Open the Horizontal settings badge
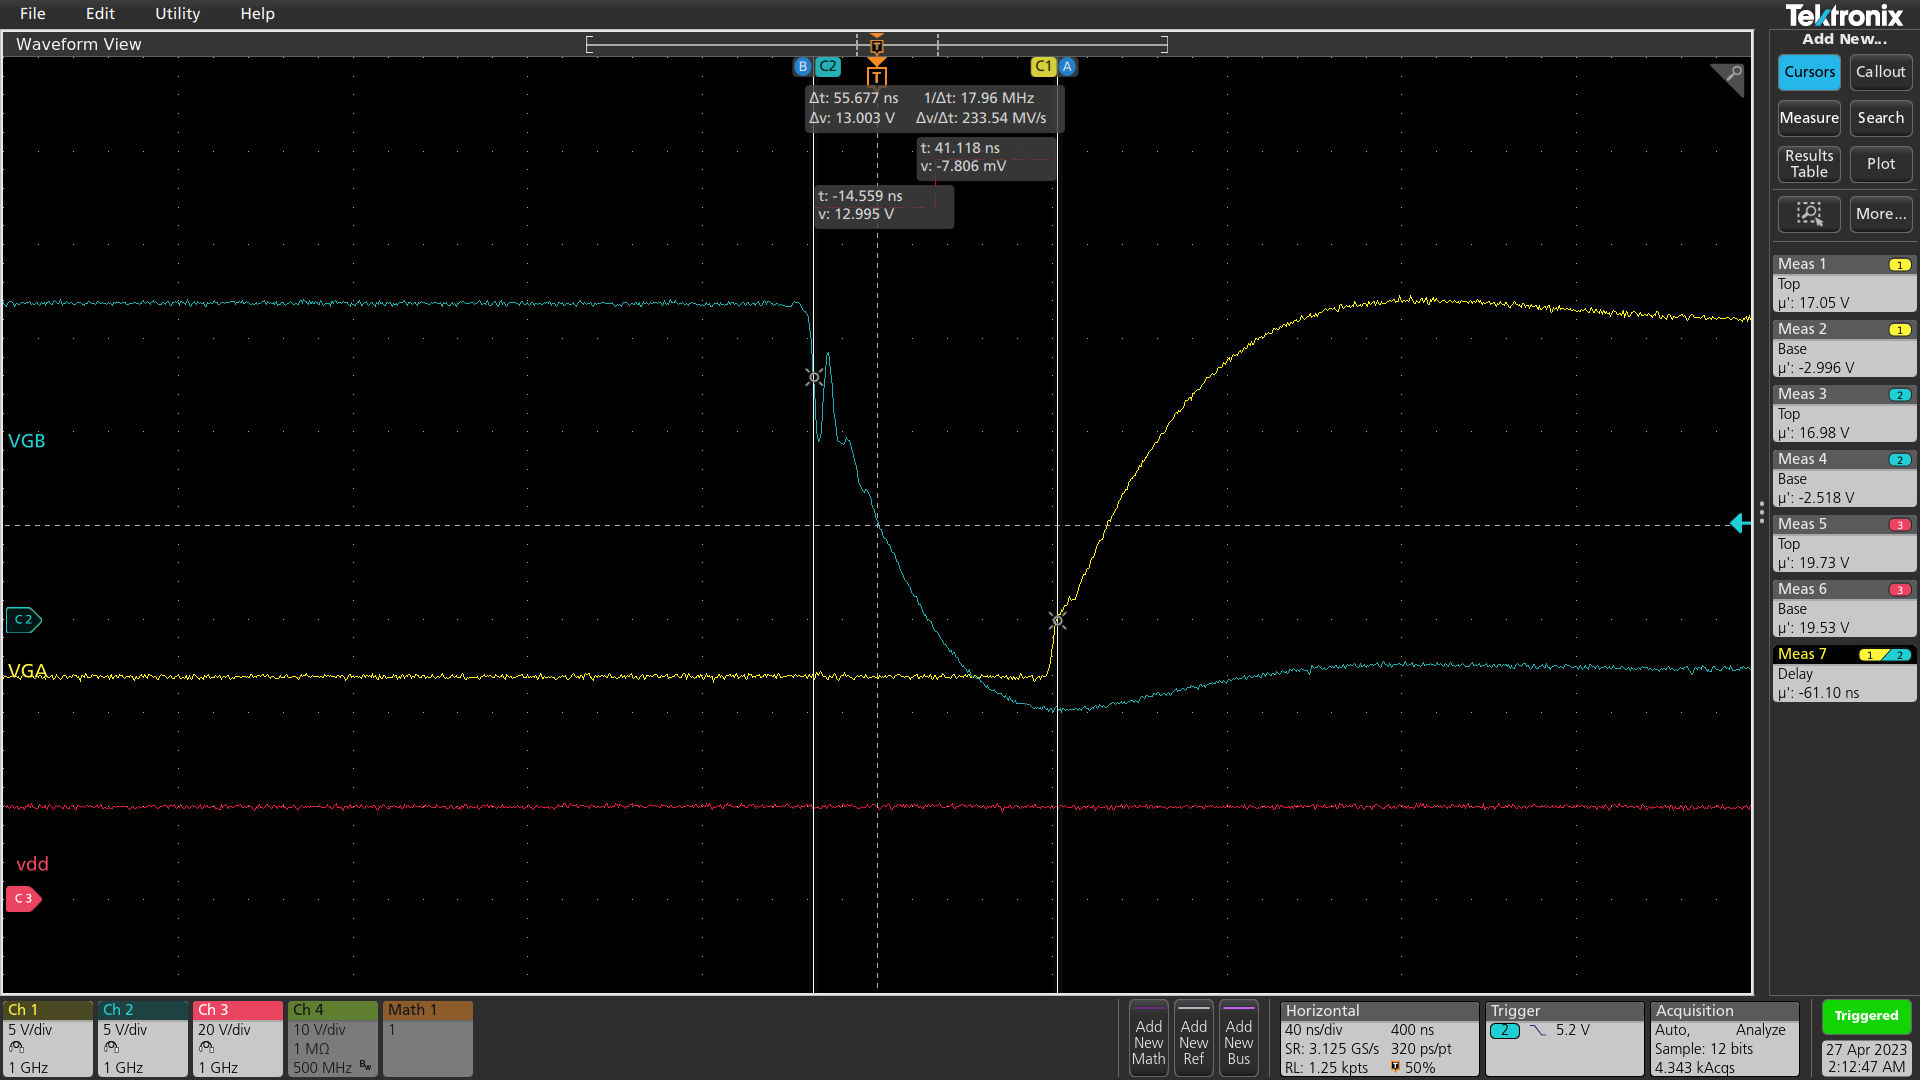Viewport: 1920px width, 1080px height. pos(1378,1039)
